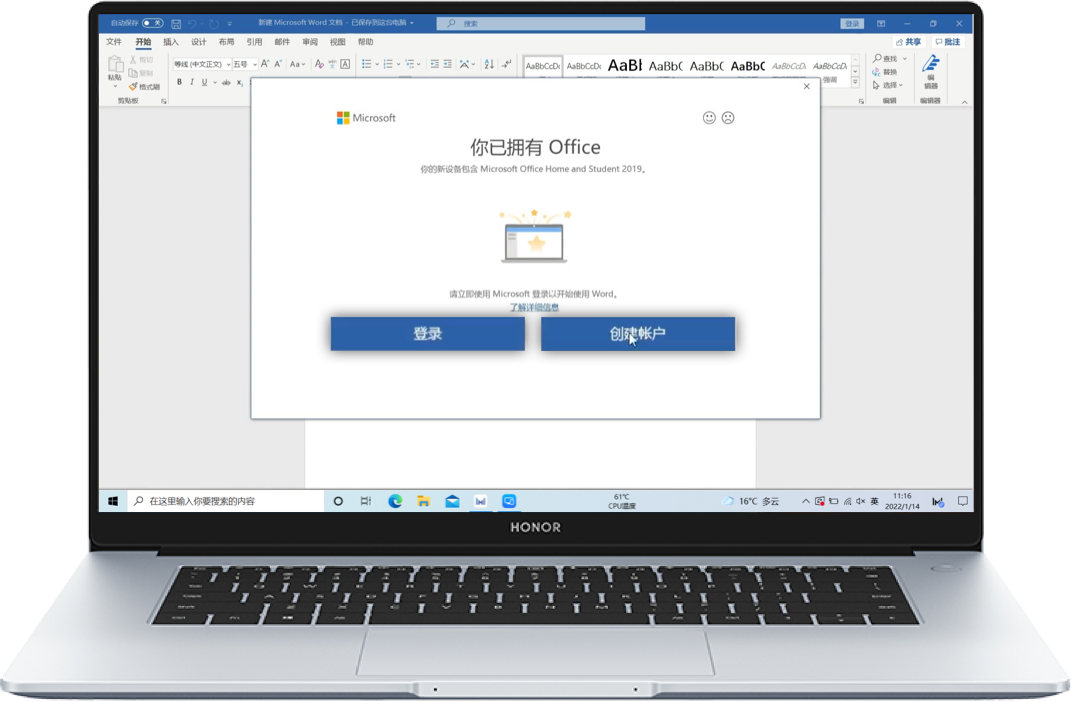Click the Save icon in title bar

176,23
